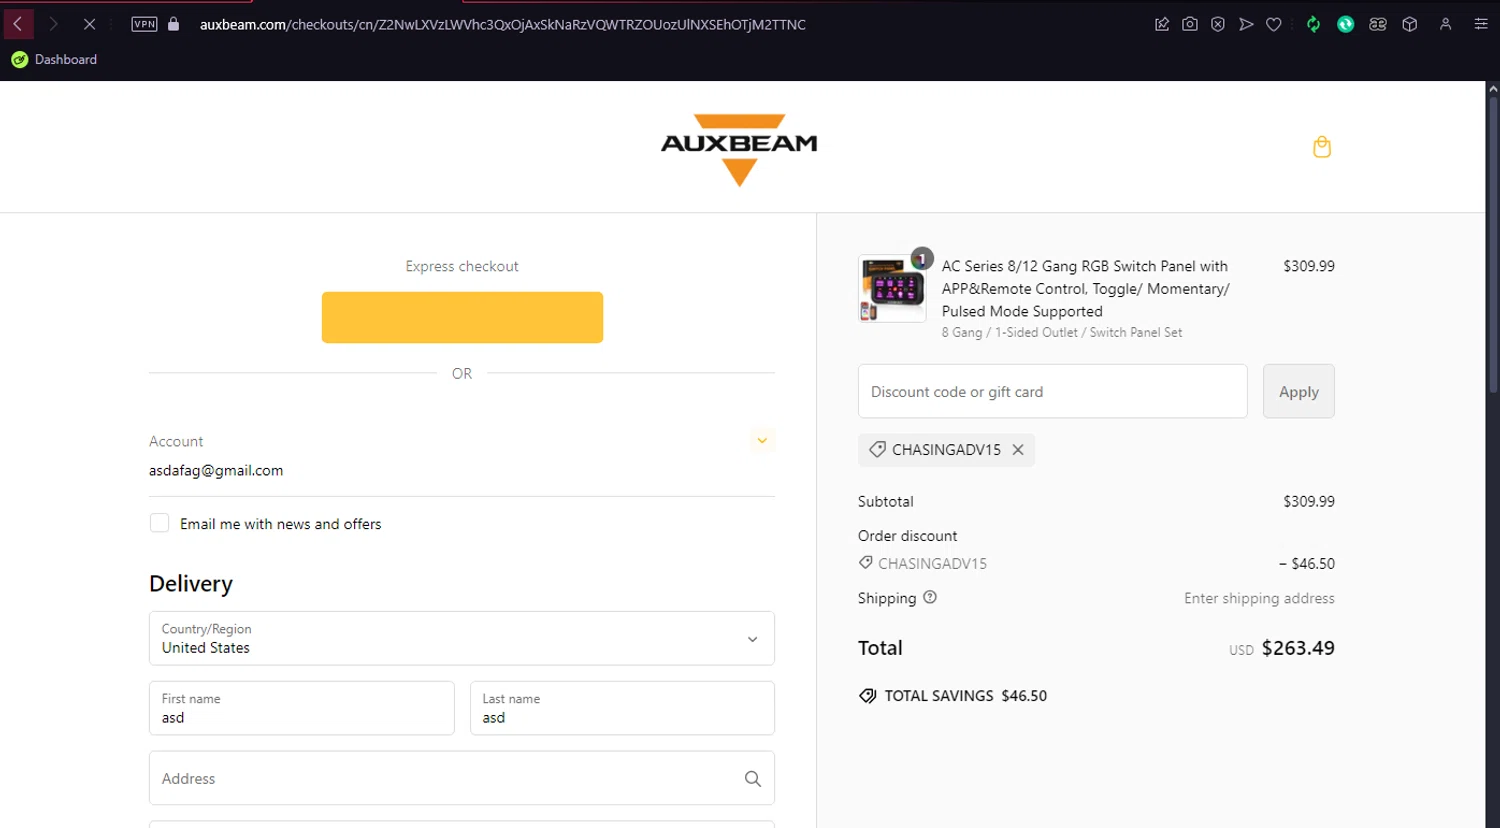Viewport: 1500px width, 828px height.
Task: Click the 'Enter shipping address' text
Action: [1259, 598]
